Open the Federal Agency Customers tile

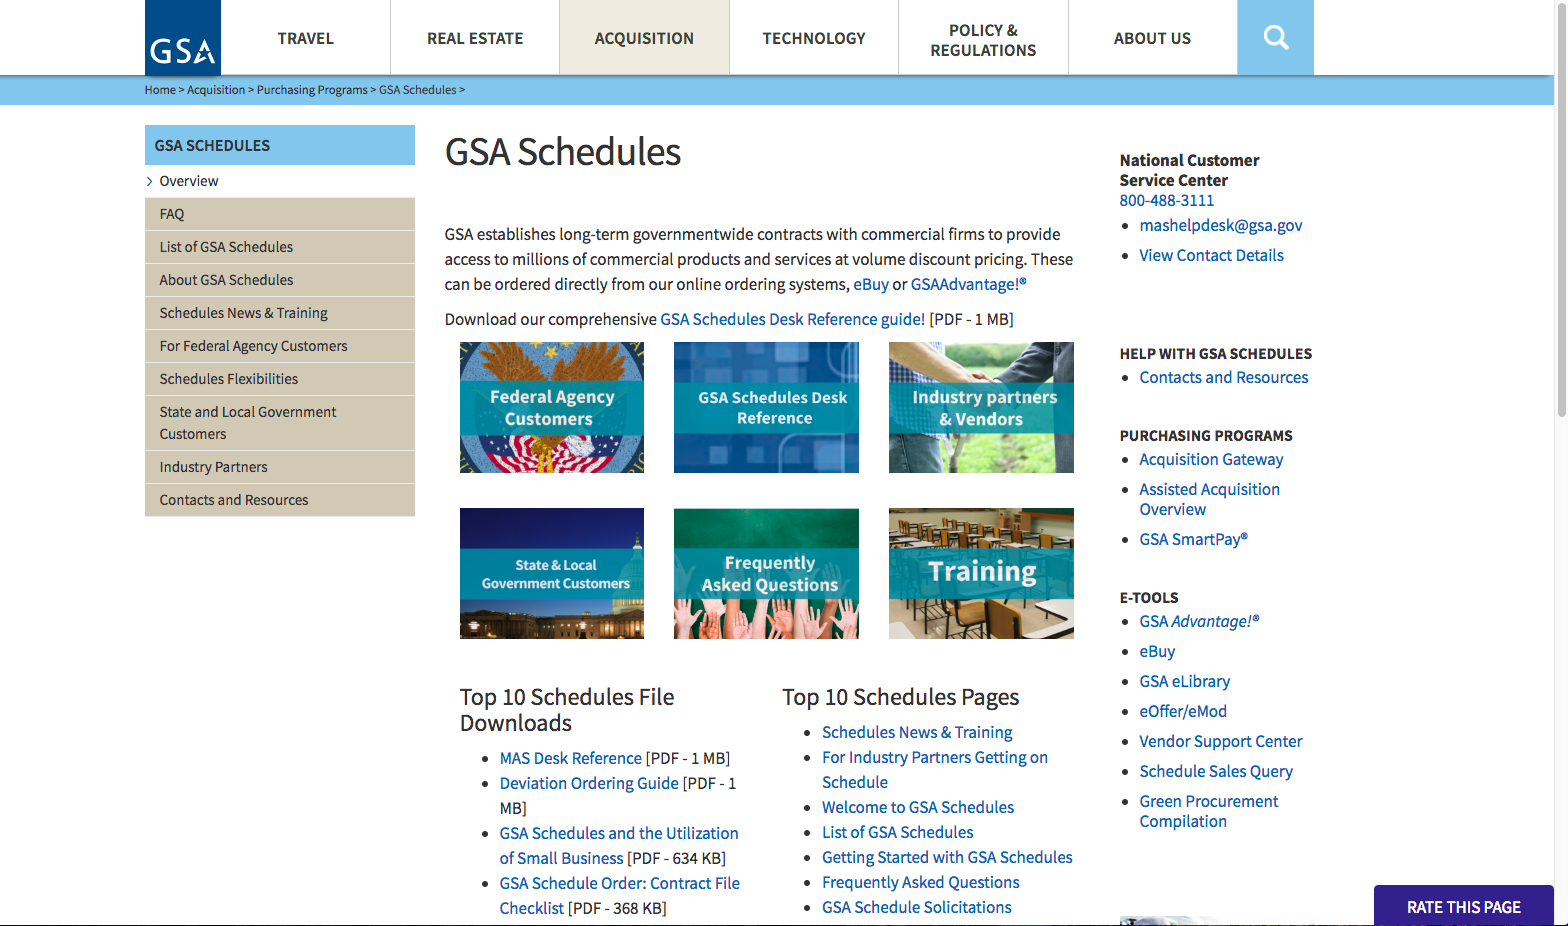click(x=552, y=408)
